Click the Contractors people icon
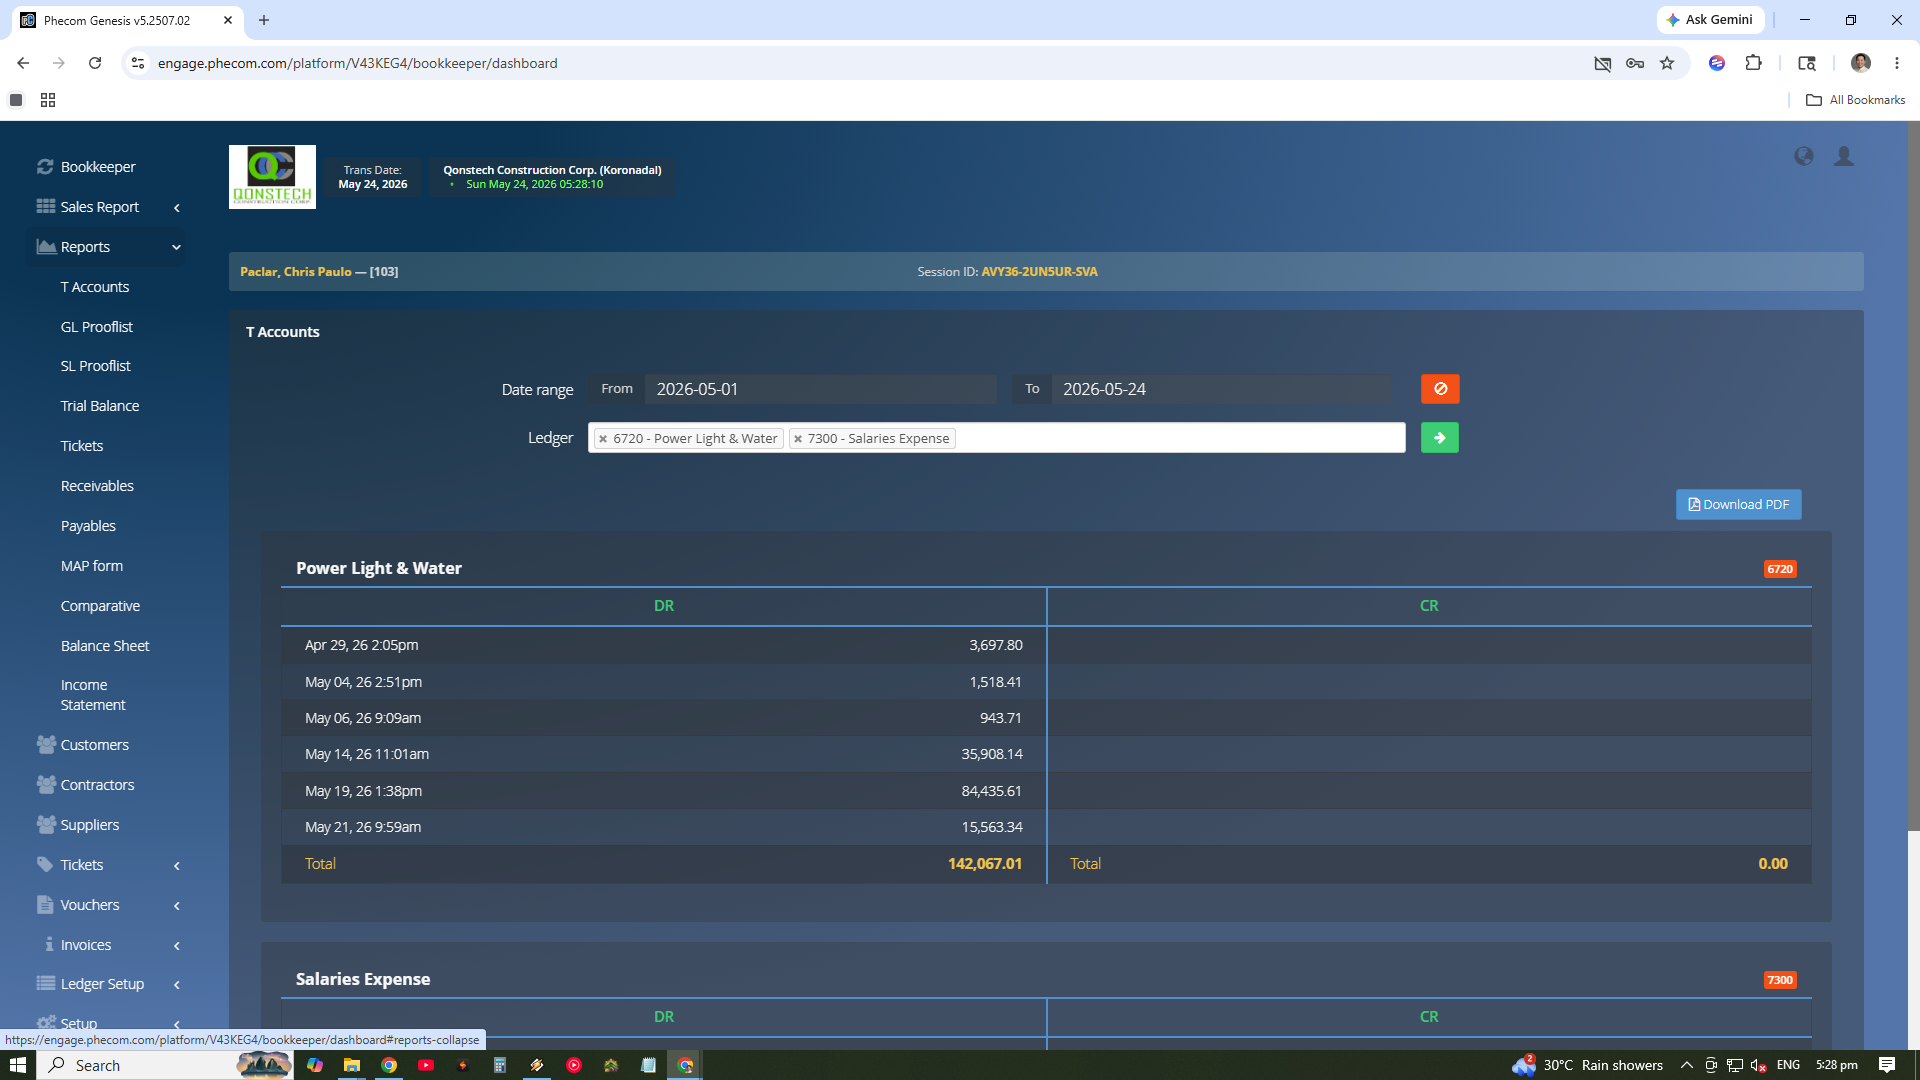 click(46, 784)
